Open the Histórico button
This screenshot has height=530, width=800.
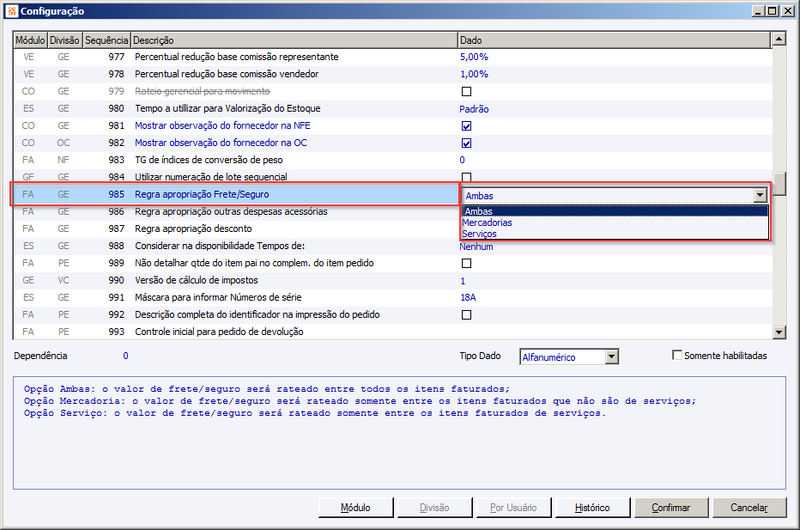[592, 508]
